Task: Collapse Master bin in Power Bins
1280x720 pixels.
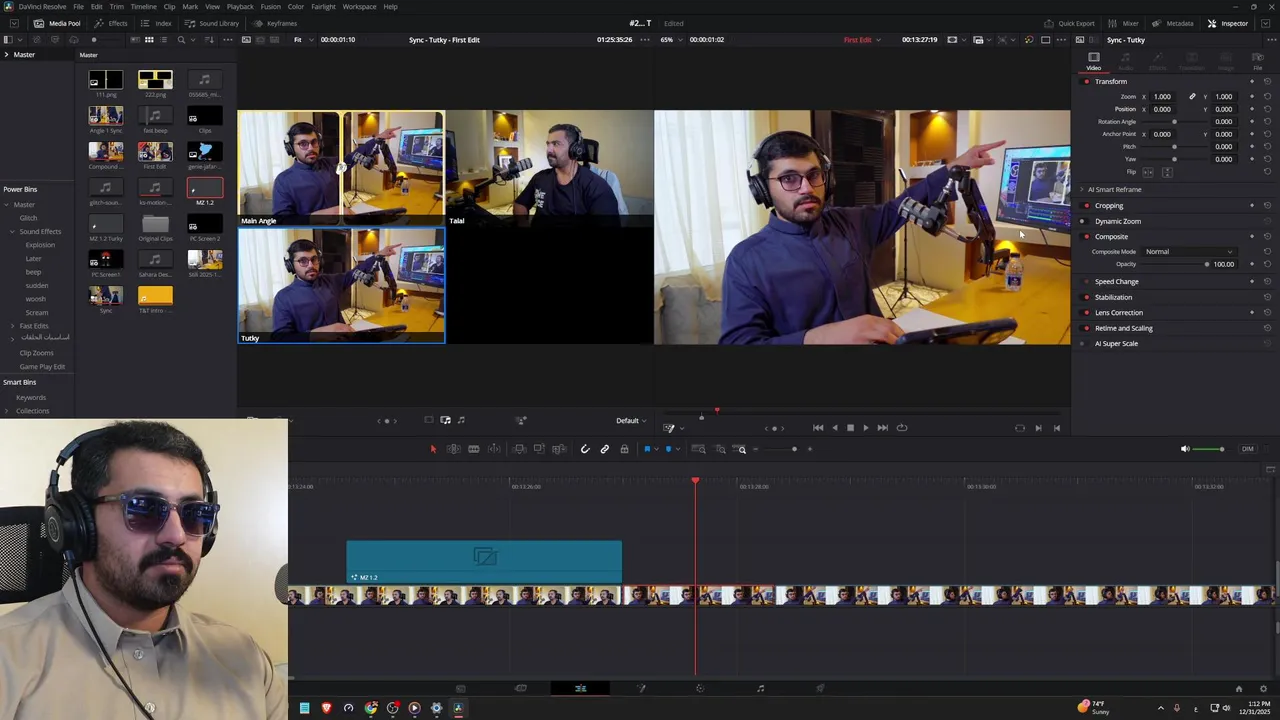Action: tap(6, 205)
